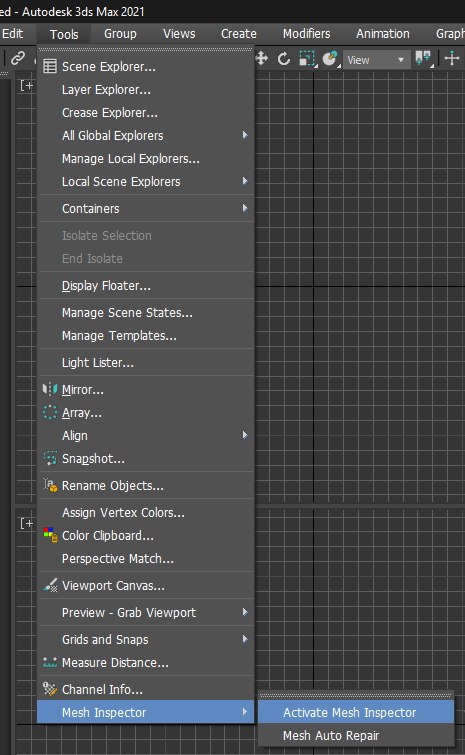
Task: Open the Modifiers menu
Action: click(x=307, y=34)
